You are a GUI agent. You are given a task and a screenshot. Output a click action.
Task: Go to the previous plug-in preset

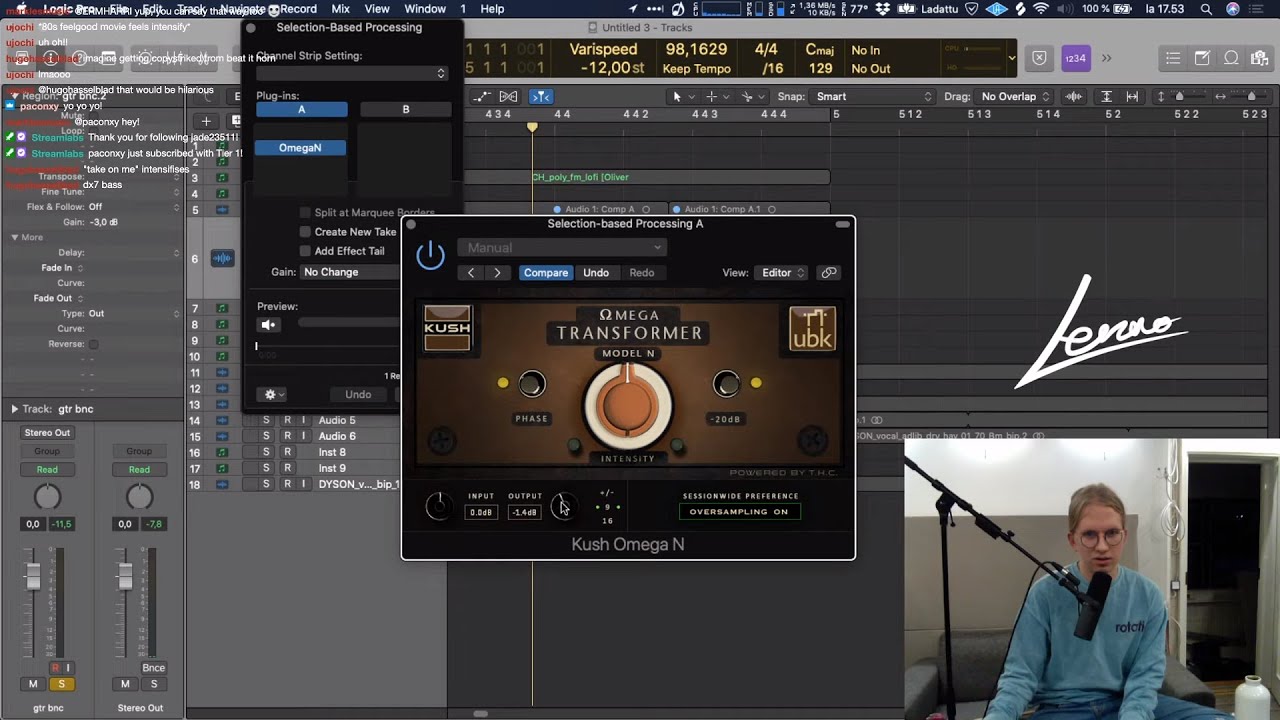(x=471, y=272)
